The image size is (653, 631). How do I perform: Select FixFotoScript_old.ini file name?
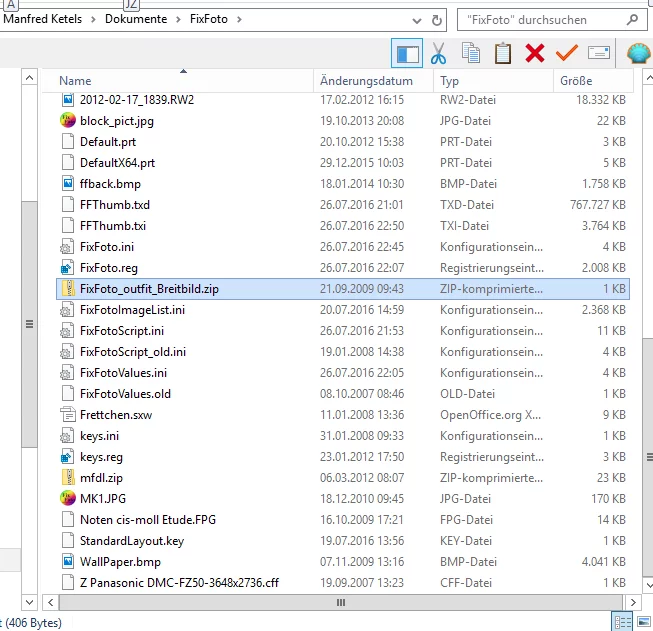tap(133, 352)
